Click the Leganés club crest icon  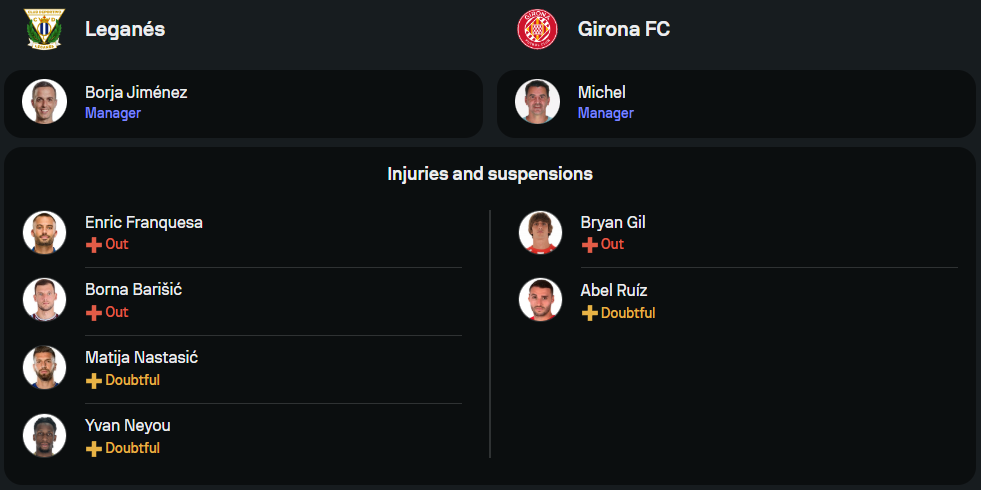[x=44, y=29]
